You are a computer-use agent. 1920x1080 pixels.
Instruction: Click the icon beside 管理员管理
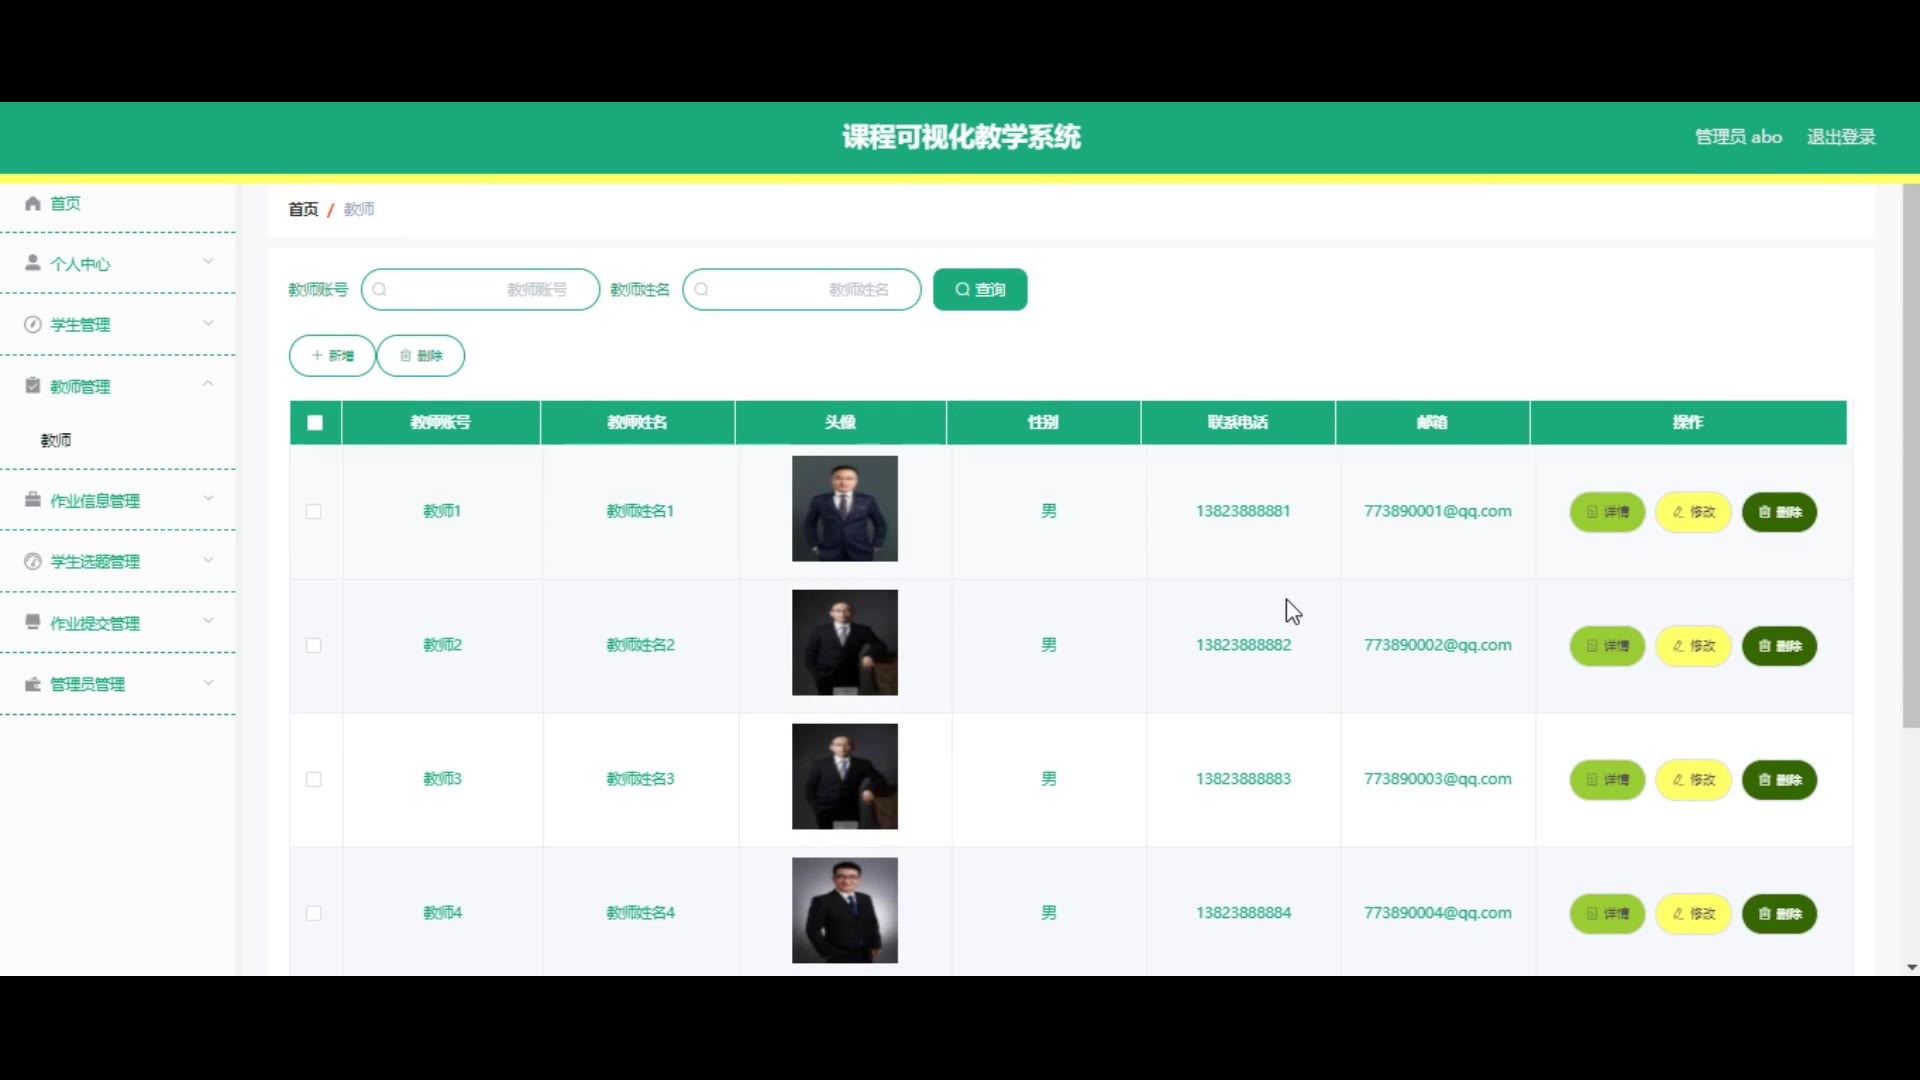click(33, 685)
